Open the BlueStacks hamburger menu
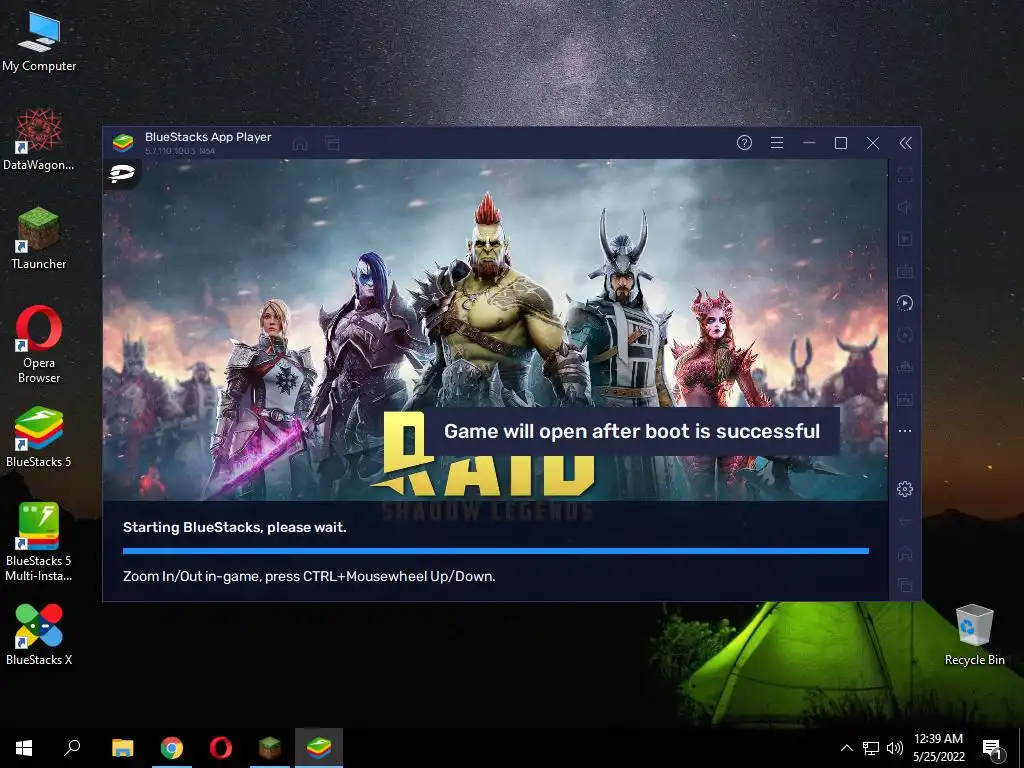This screenshot has height=768, width=1024. [776, 142]
